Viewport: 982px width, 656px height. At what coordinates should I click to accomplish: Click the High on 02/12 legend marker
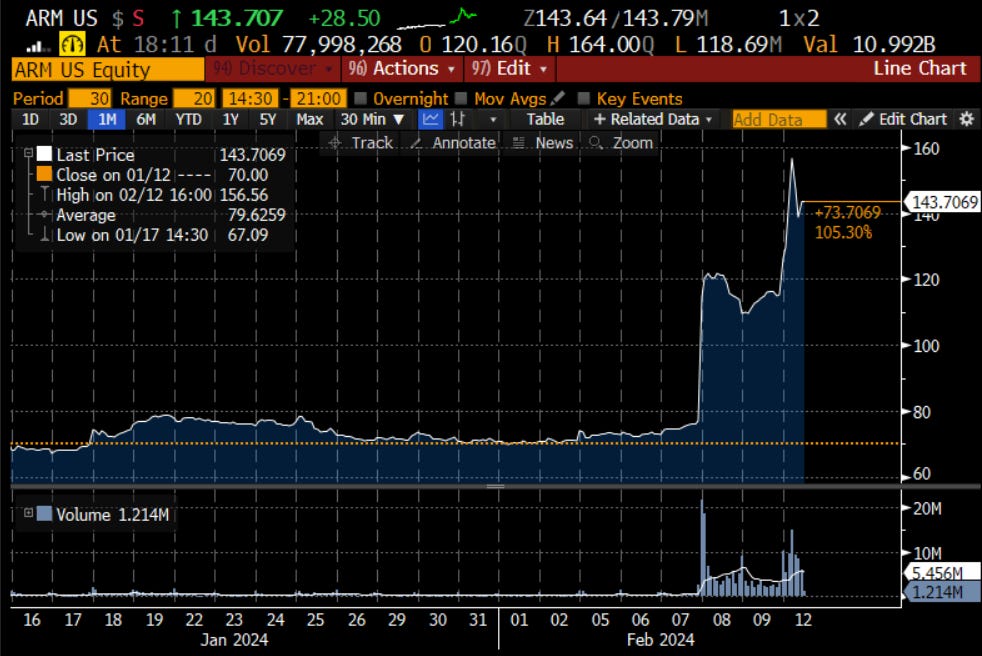(x=44, y=194)
